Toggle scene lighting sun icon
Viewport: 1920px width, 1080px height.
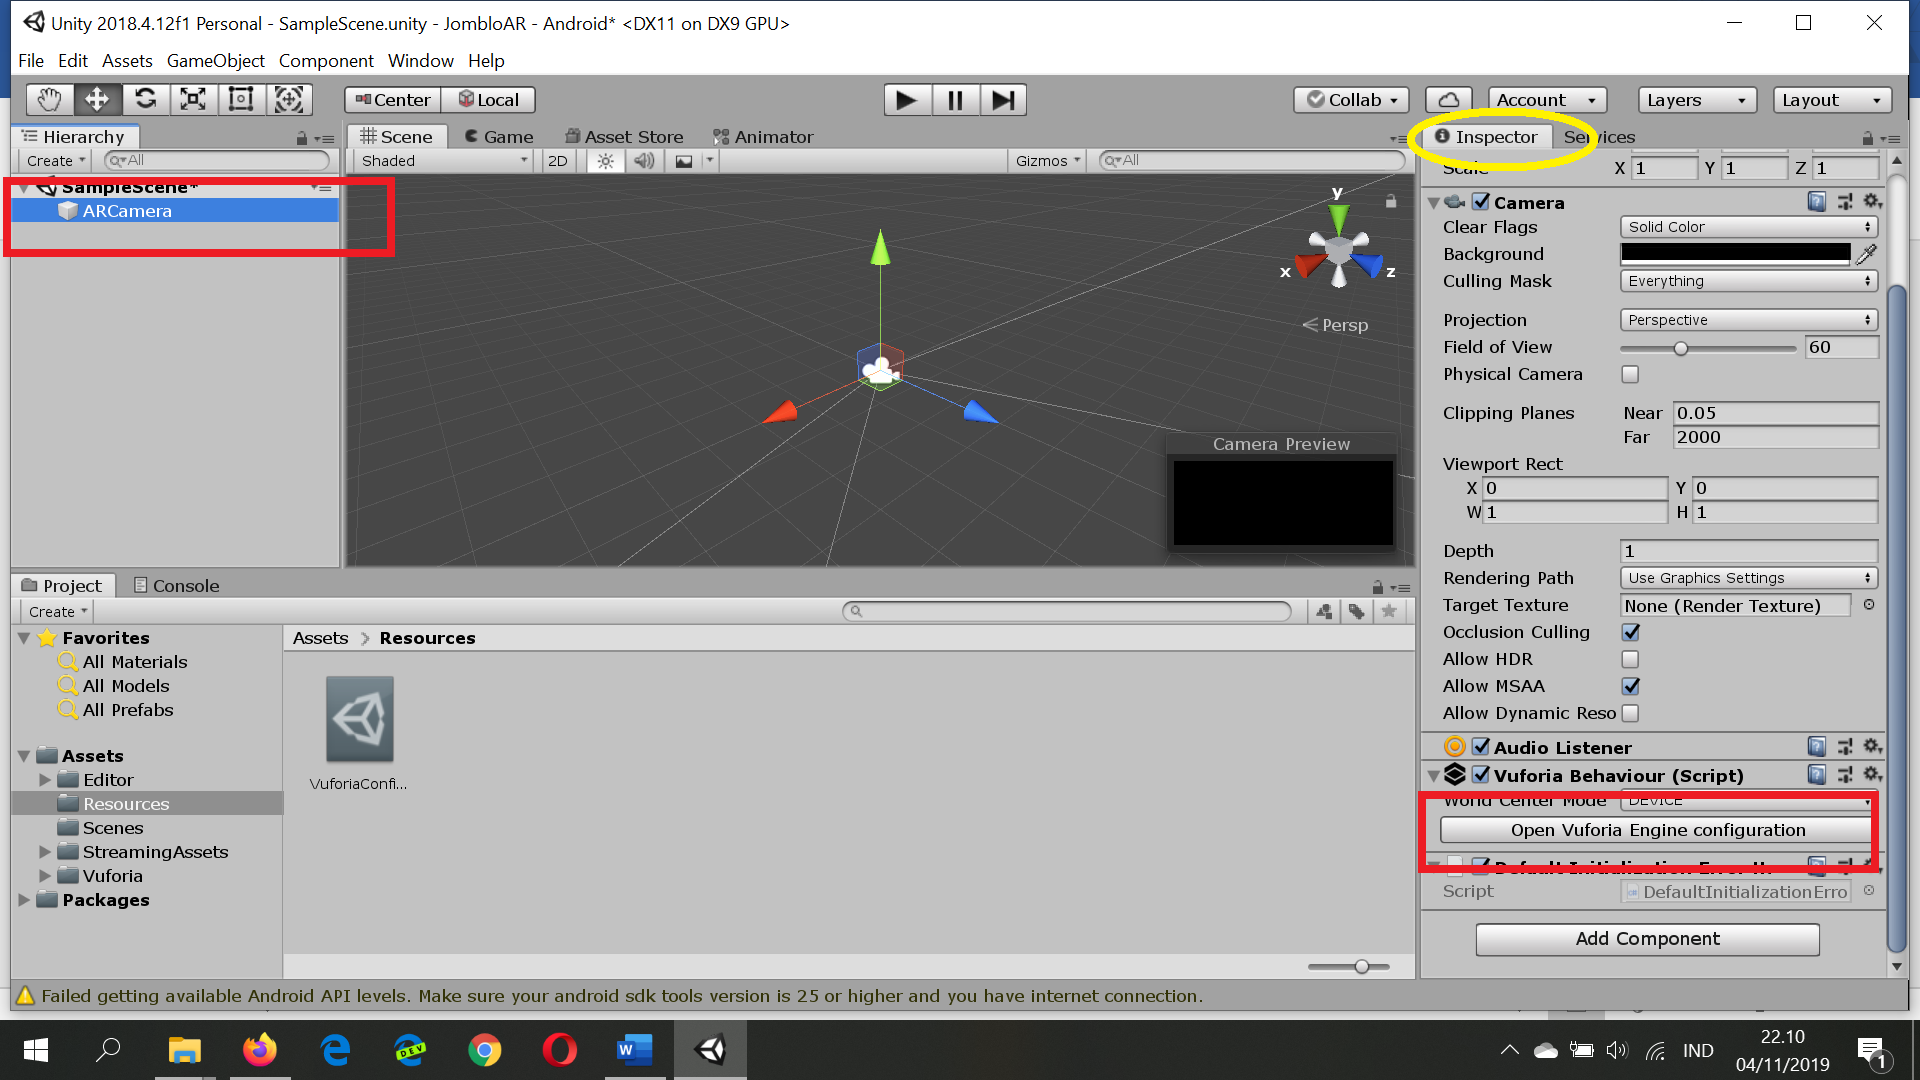click(x=605, y=161)
